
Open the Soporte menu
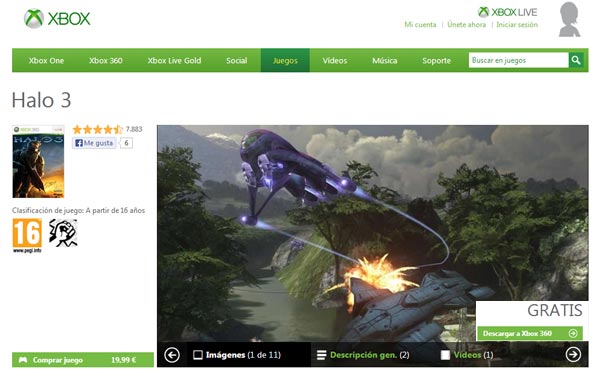pyautogui.click(x=436, y=60)
